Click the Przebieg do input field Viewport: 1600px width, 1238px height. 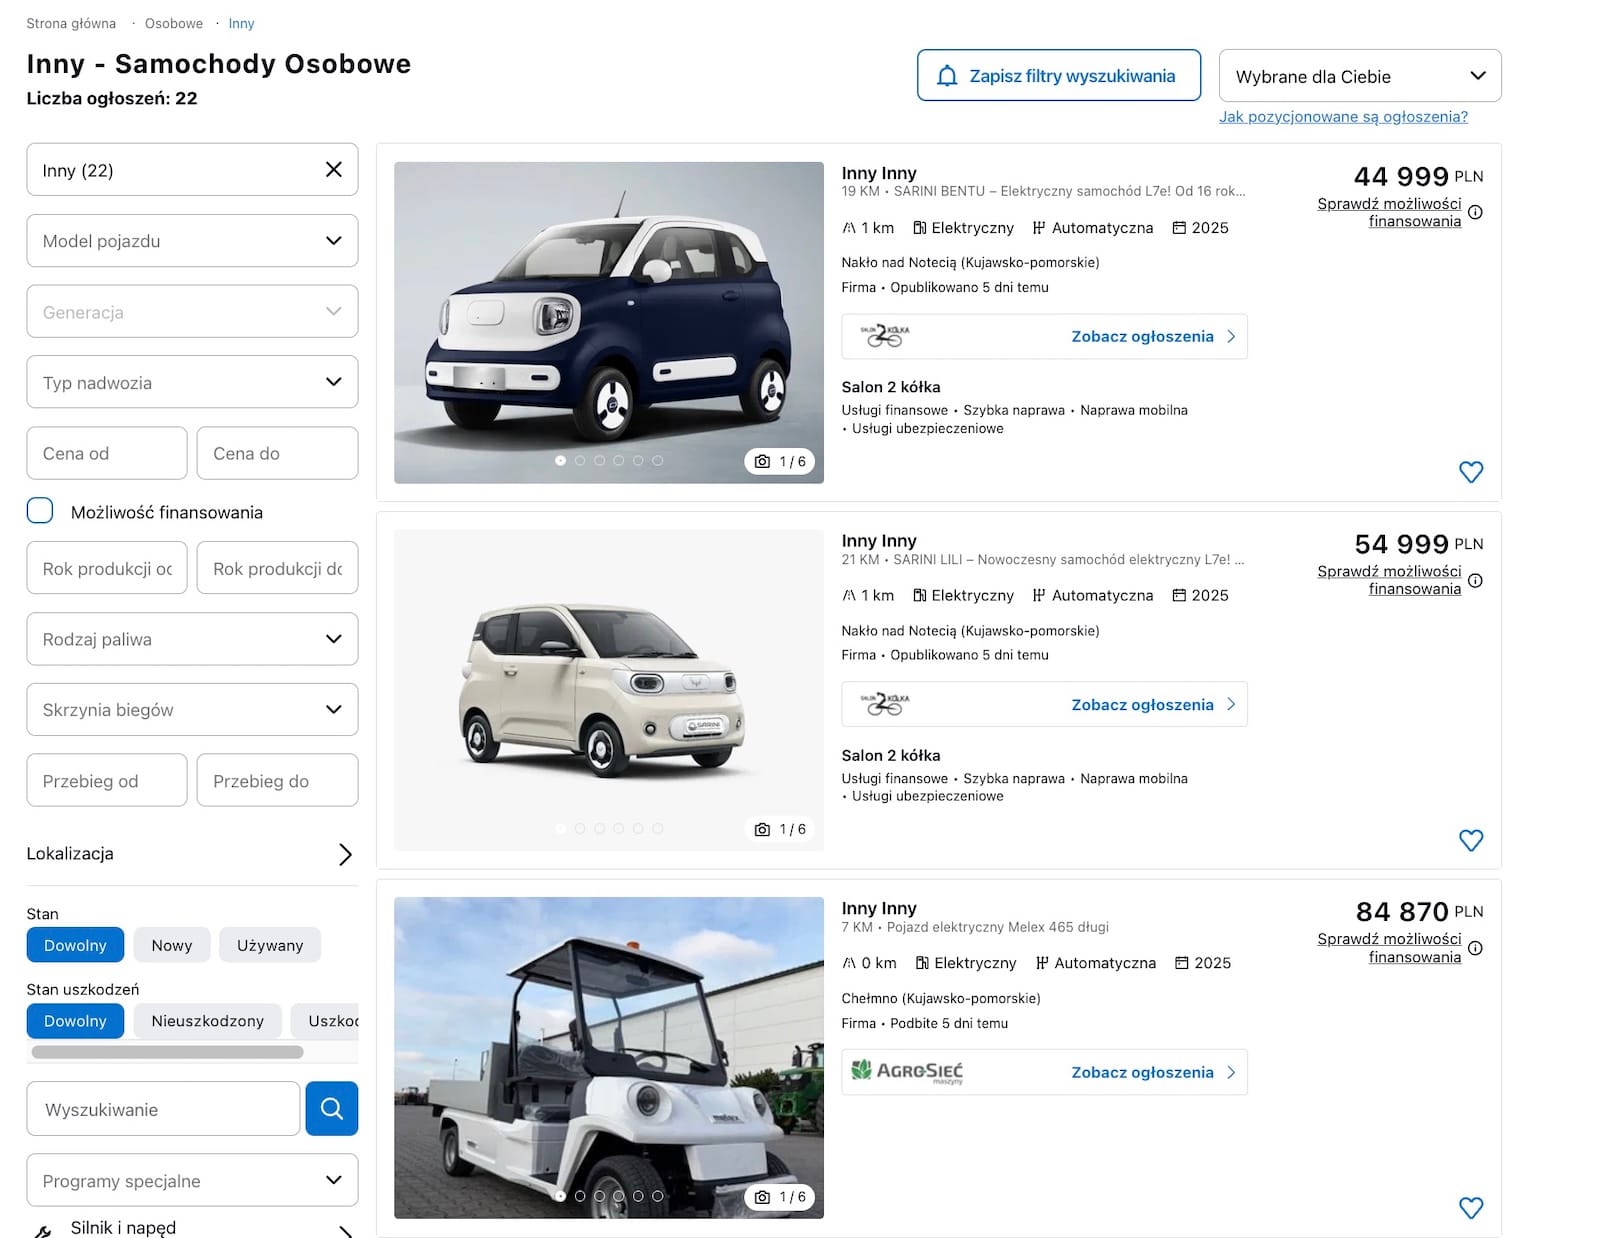click(x=277, y=780)
